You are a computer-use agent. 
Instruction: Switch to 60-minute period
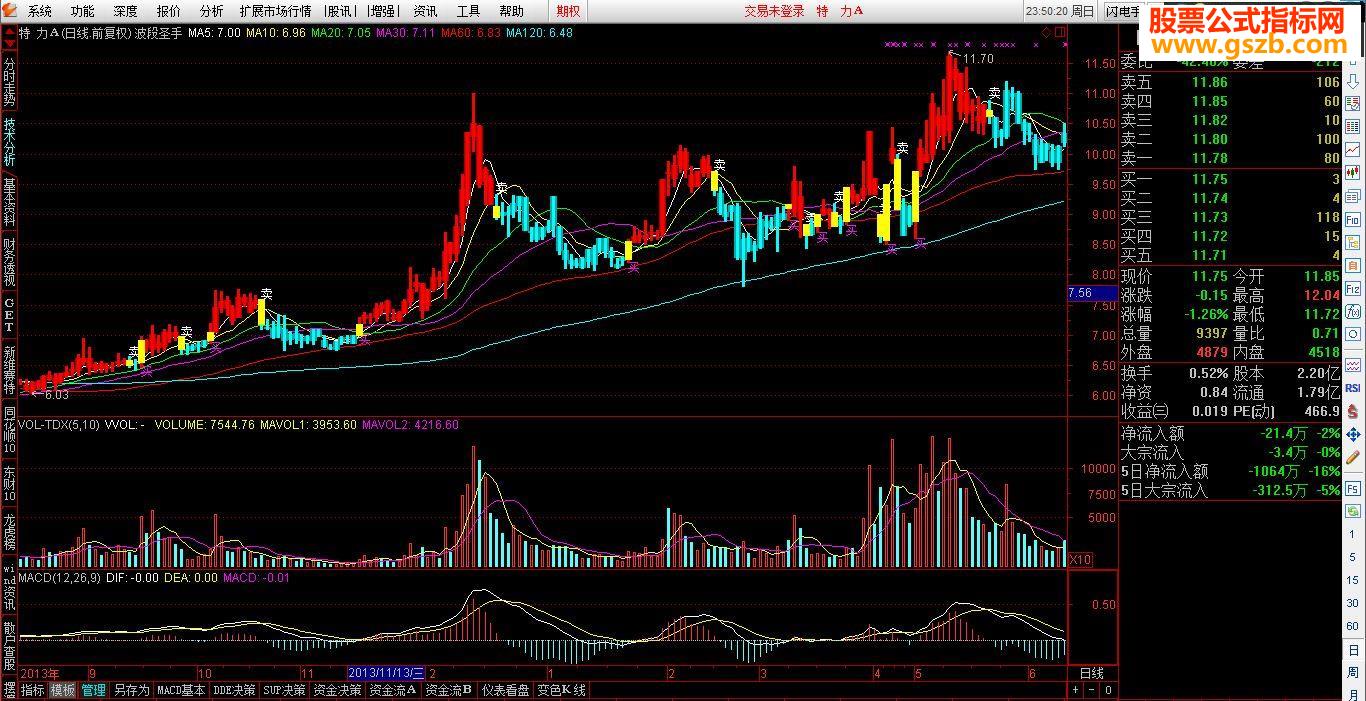point(1352,626)
